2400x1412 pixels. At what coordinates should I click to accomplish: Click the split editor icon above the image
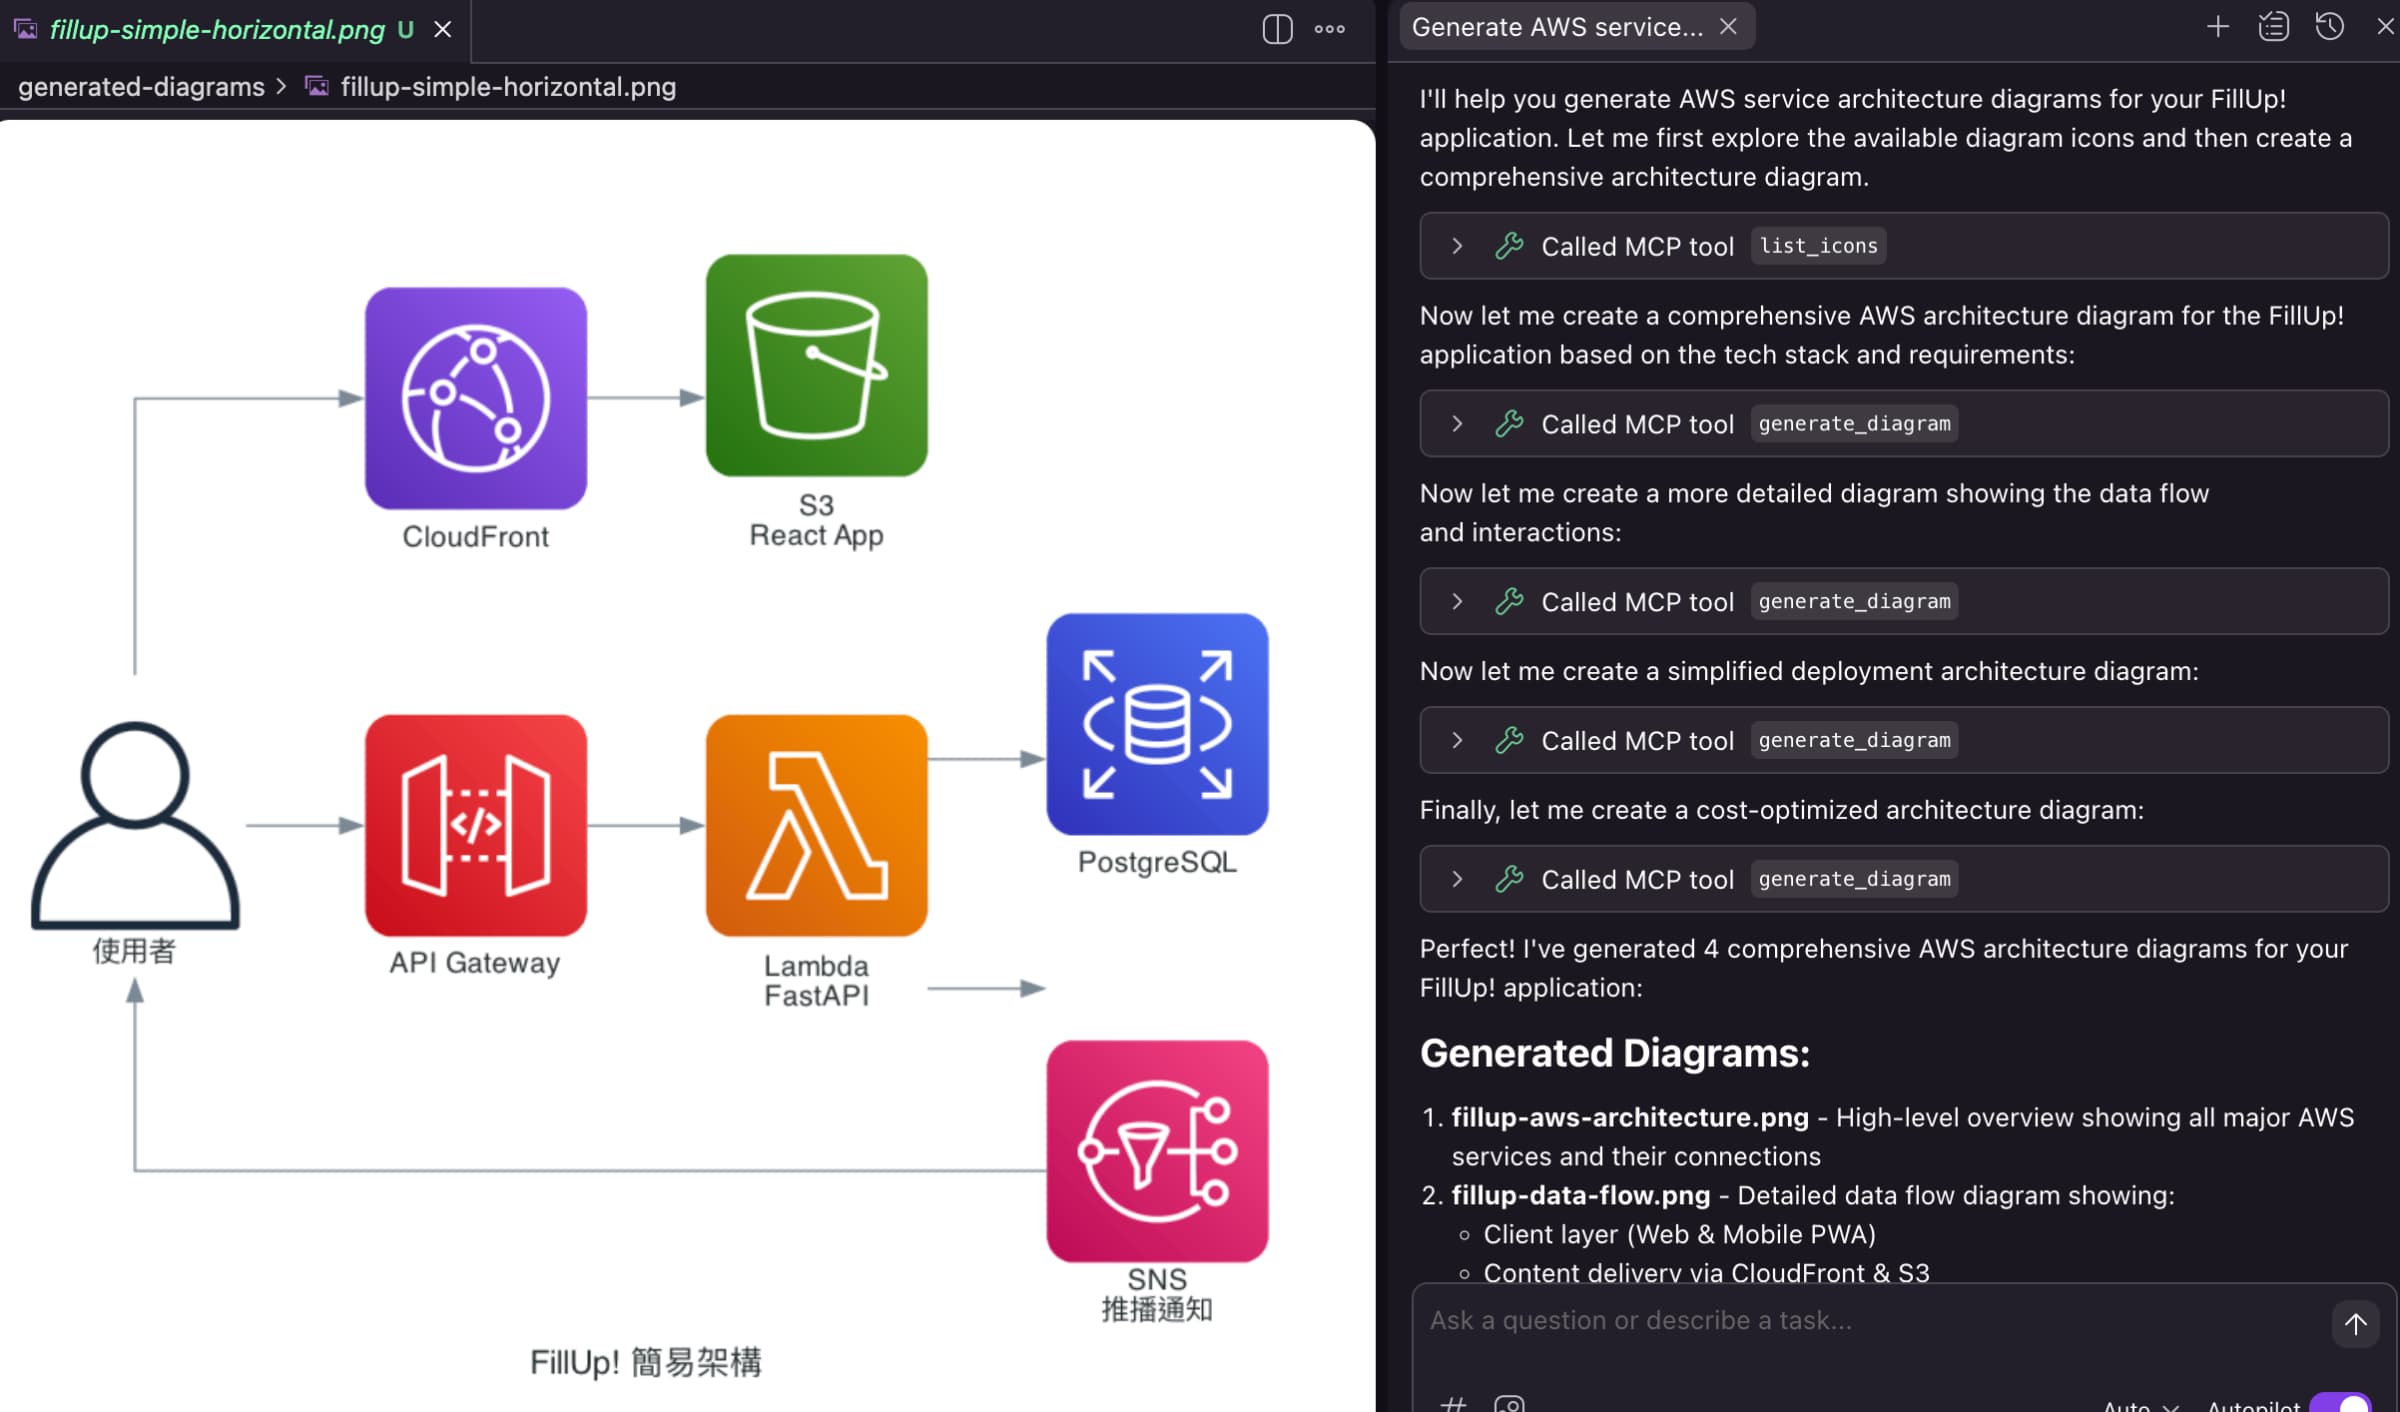click(1275, 30)
